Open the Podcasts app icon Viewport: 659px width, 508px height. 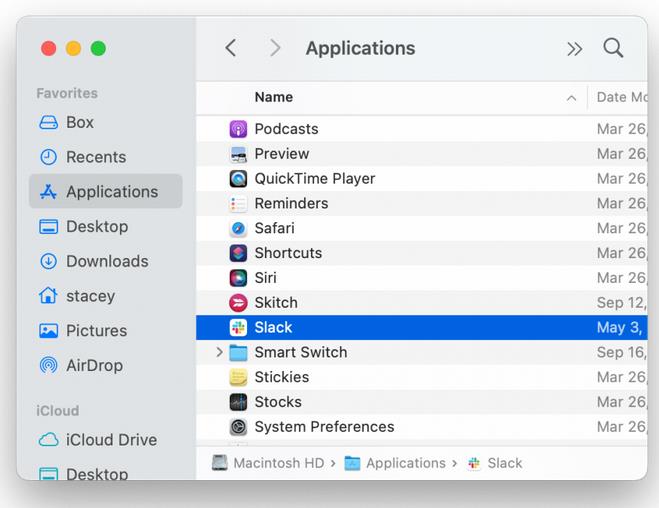pyautogui.click(x=238, y=129)
